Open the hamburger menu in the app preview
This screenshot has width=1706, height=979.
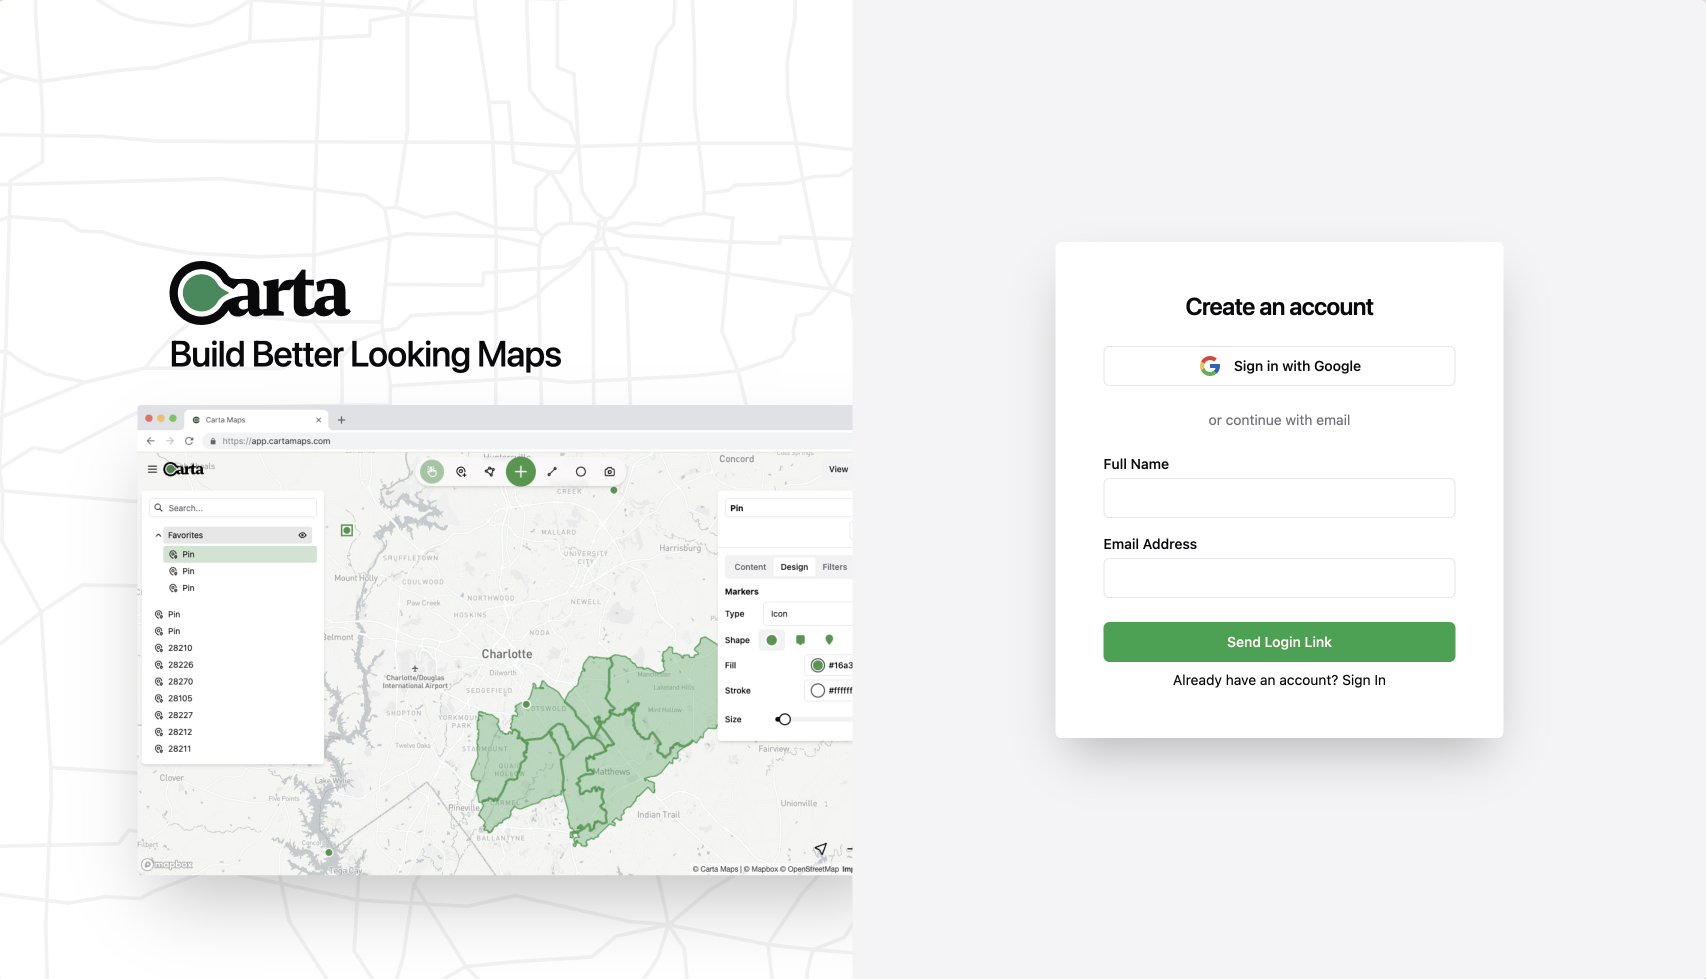pyautogui.click(x=152, y=469)
